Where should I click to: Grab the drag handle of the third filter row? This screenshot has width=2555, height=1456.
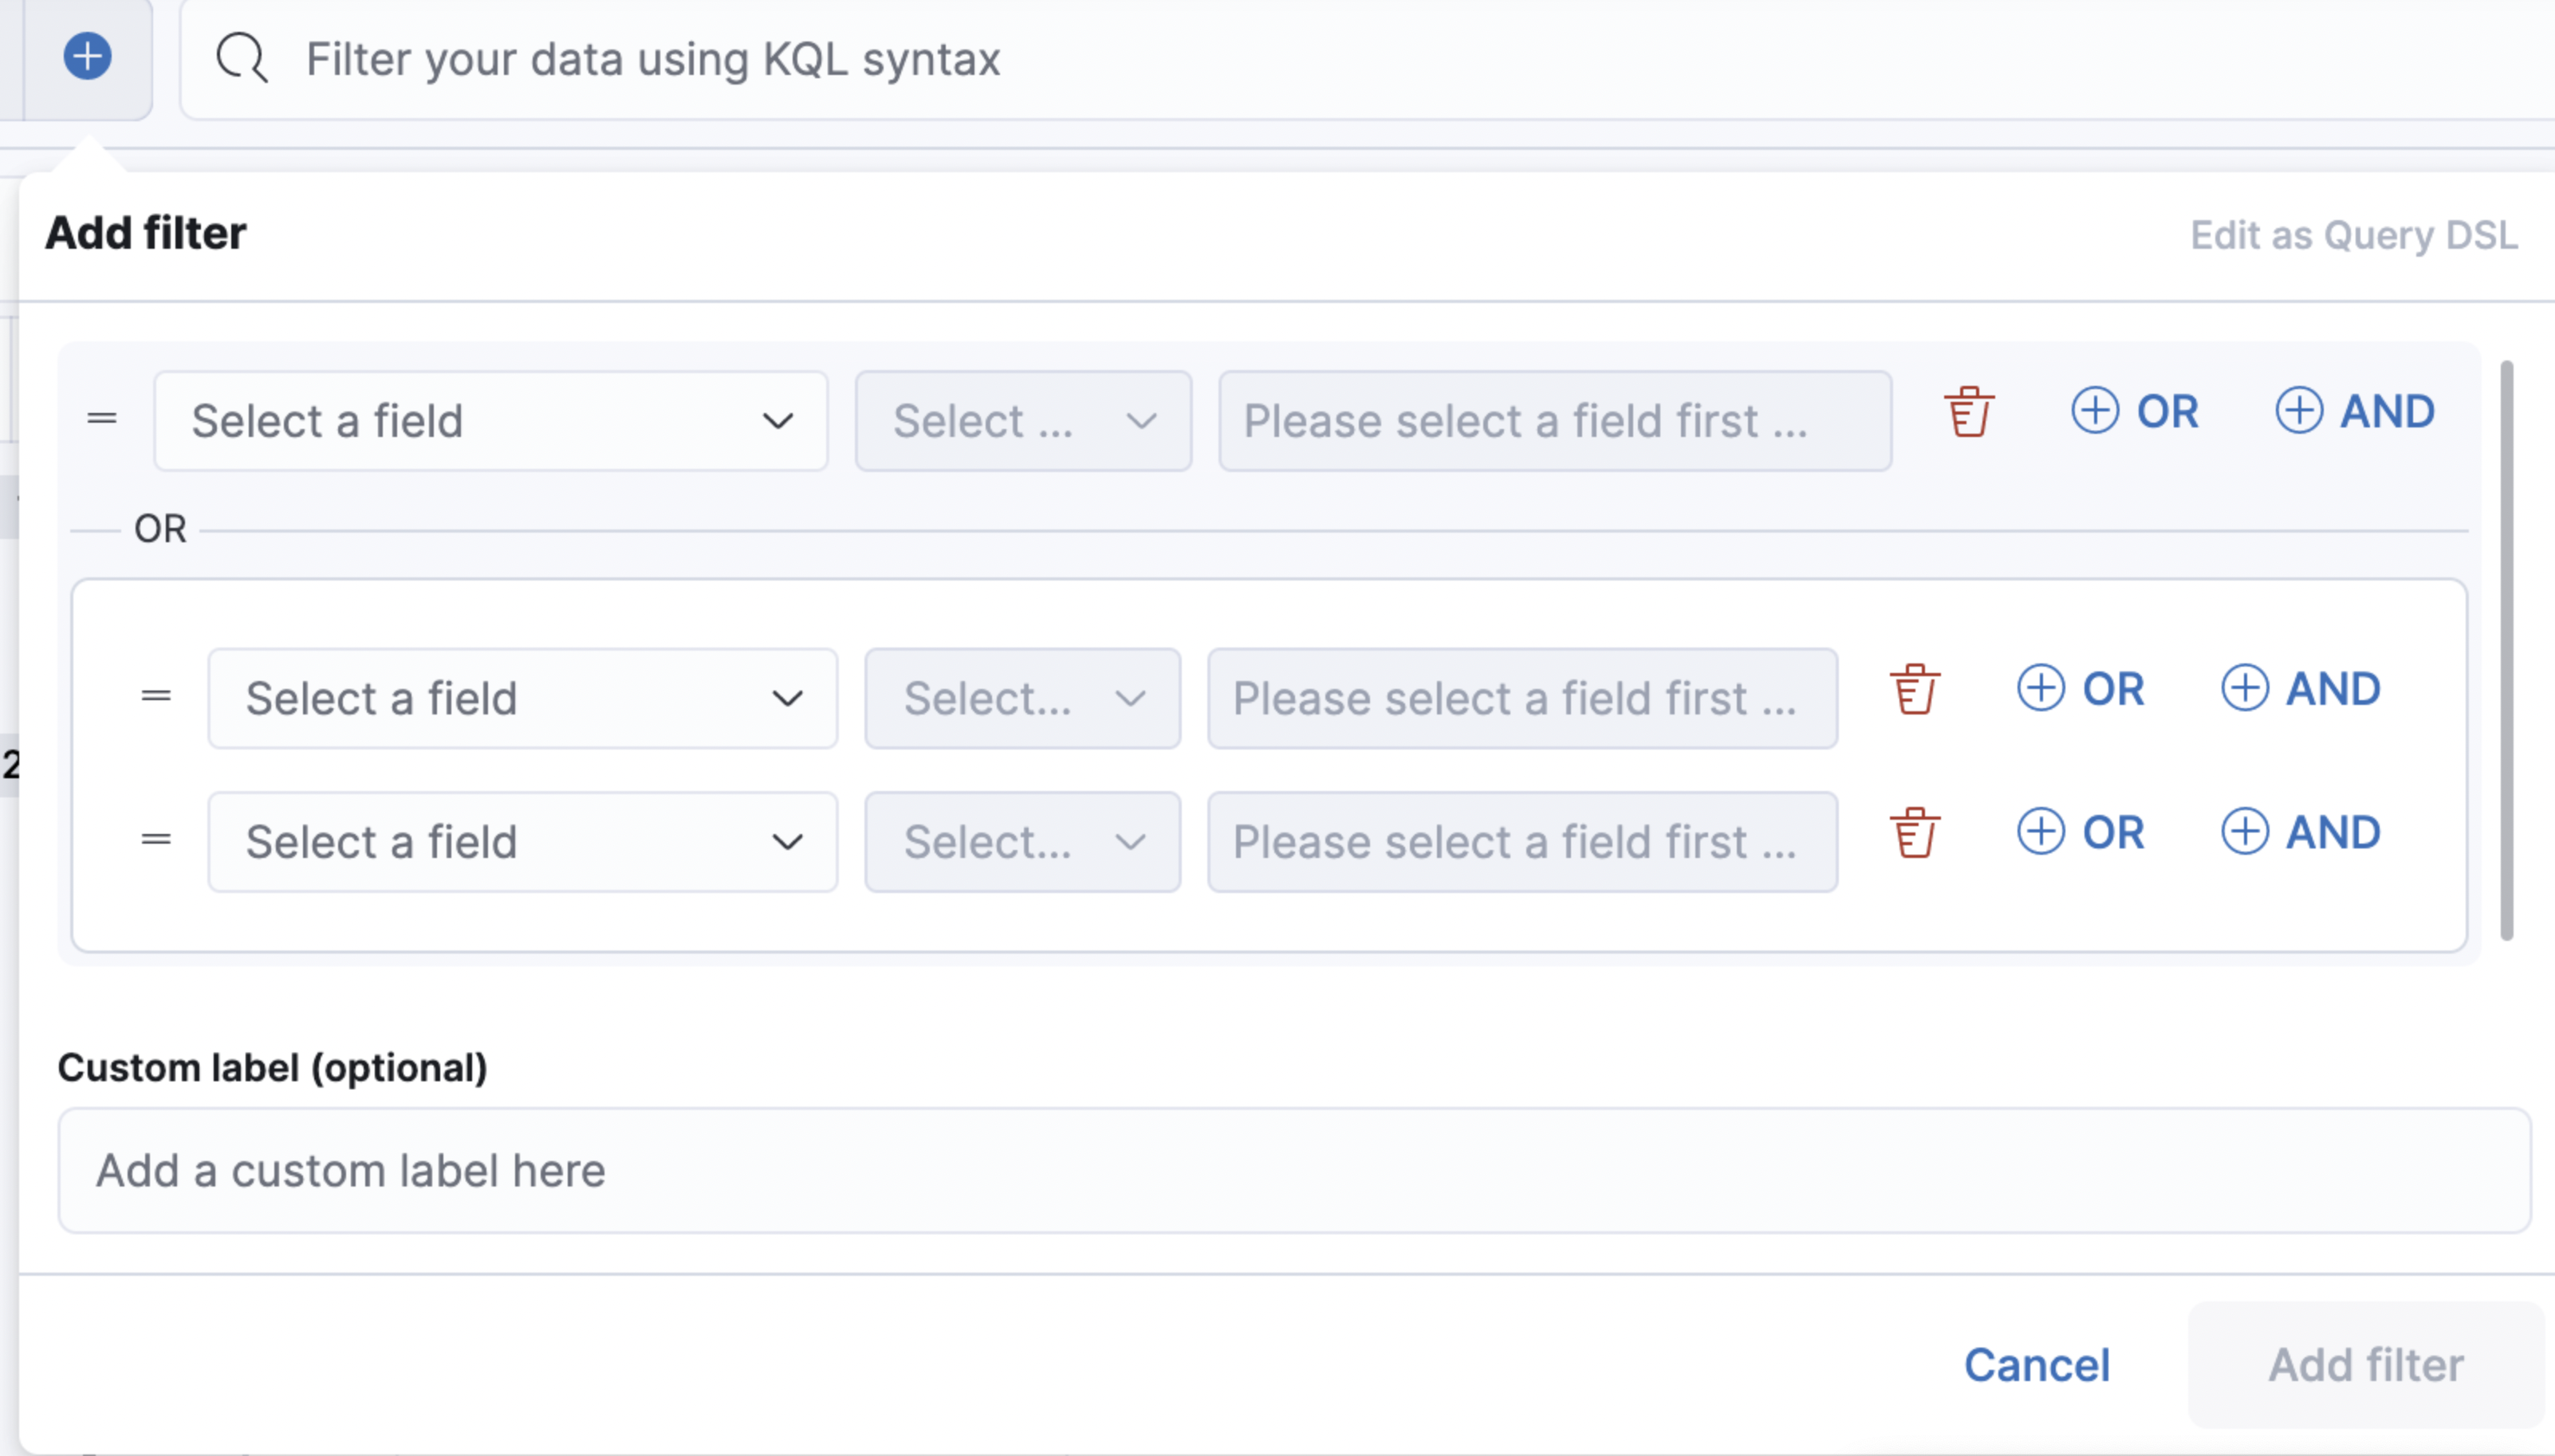(x=156, y=840)
